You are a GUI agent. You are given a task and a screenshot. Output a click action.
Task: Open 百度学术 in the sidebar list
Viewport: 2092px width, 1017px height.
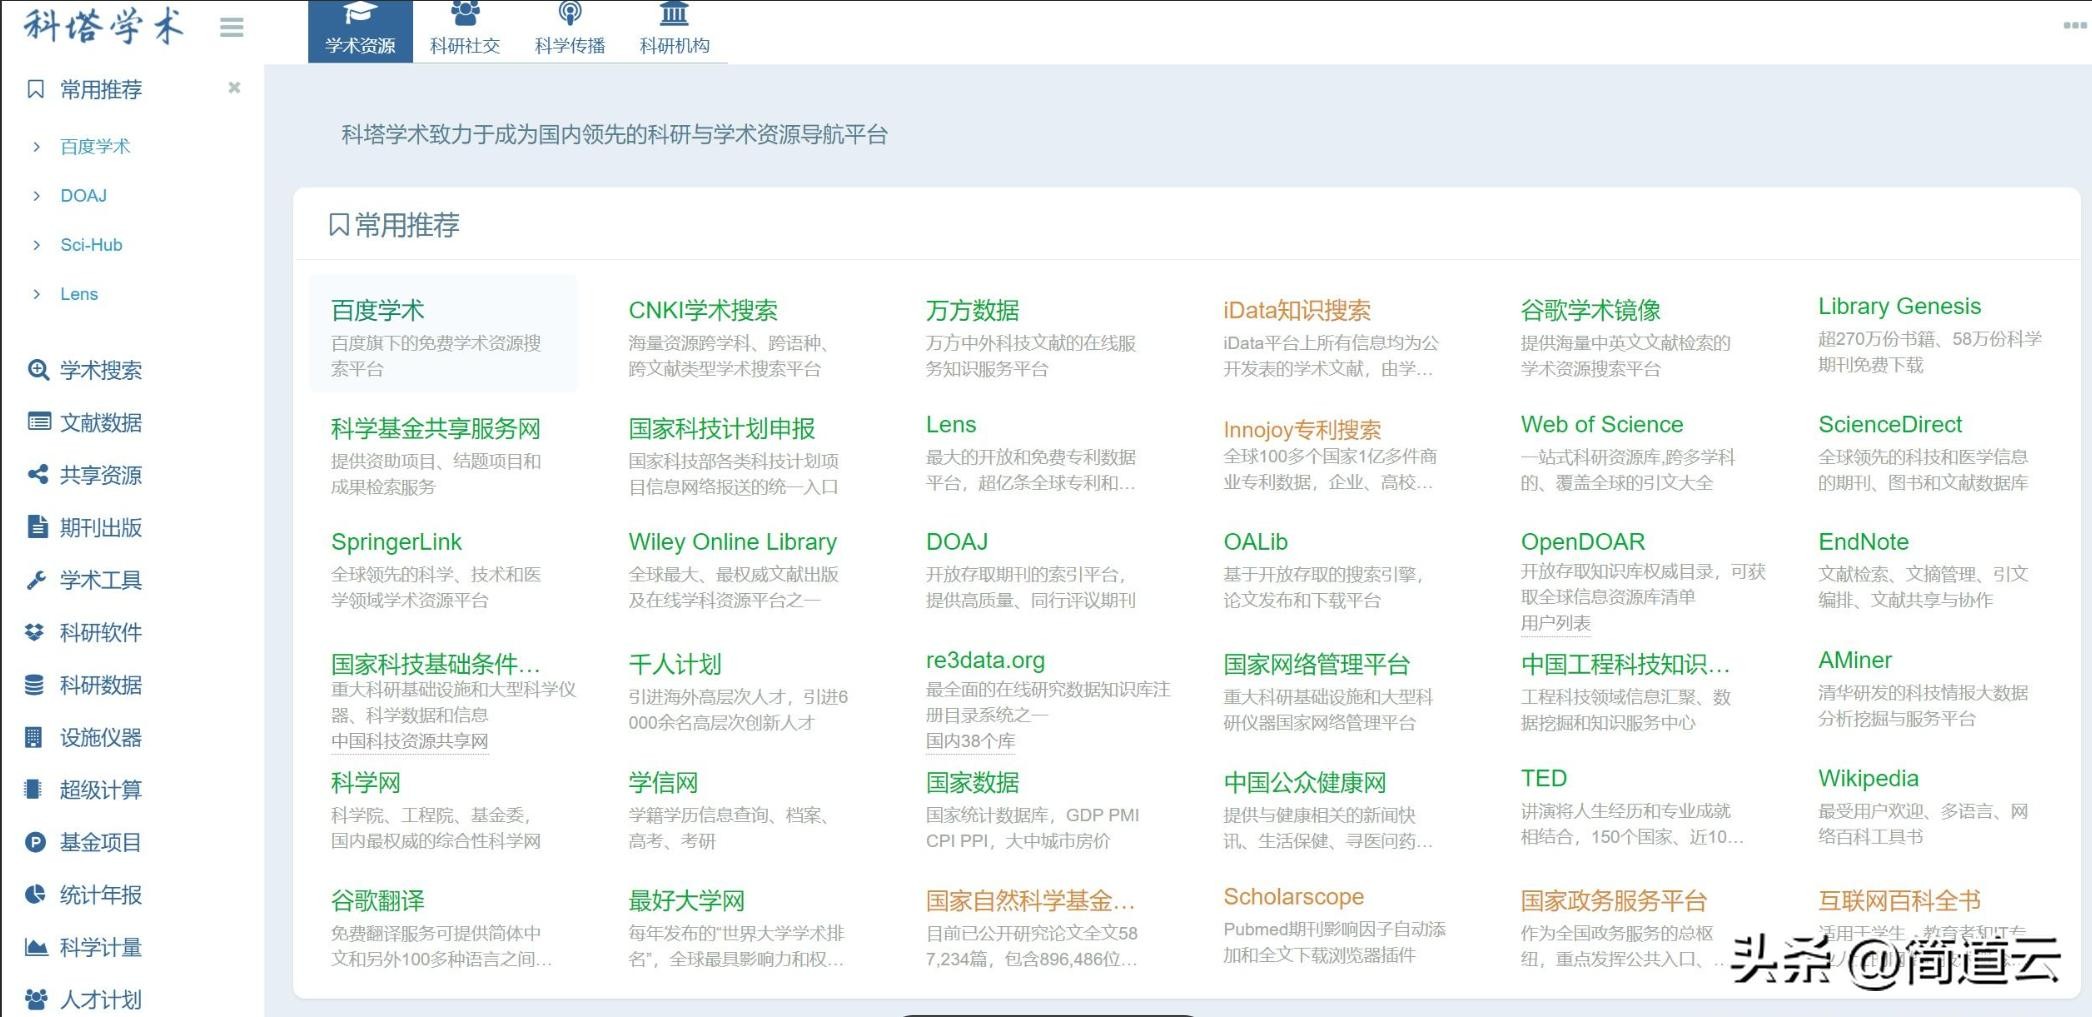95,147
